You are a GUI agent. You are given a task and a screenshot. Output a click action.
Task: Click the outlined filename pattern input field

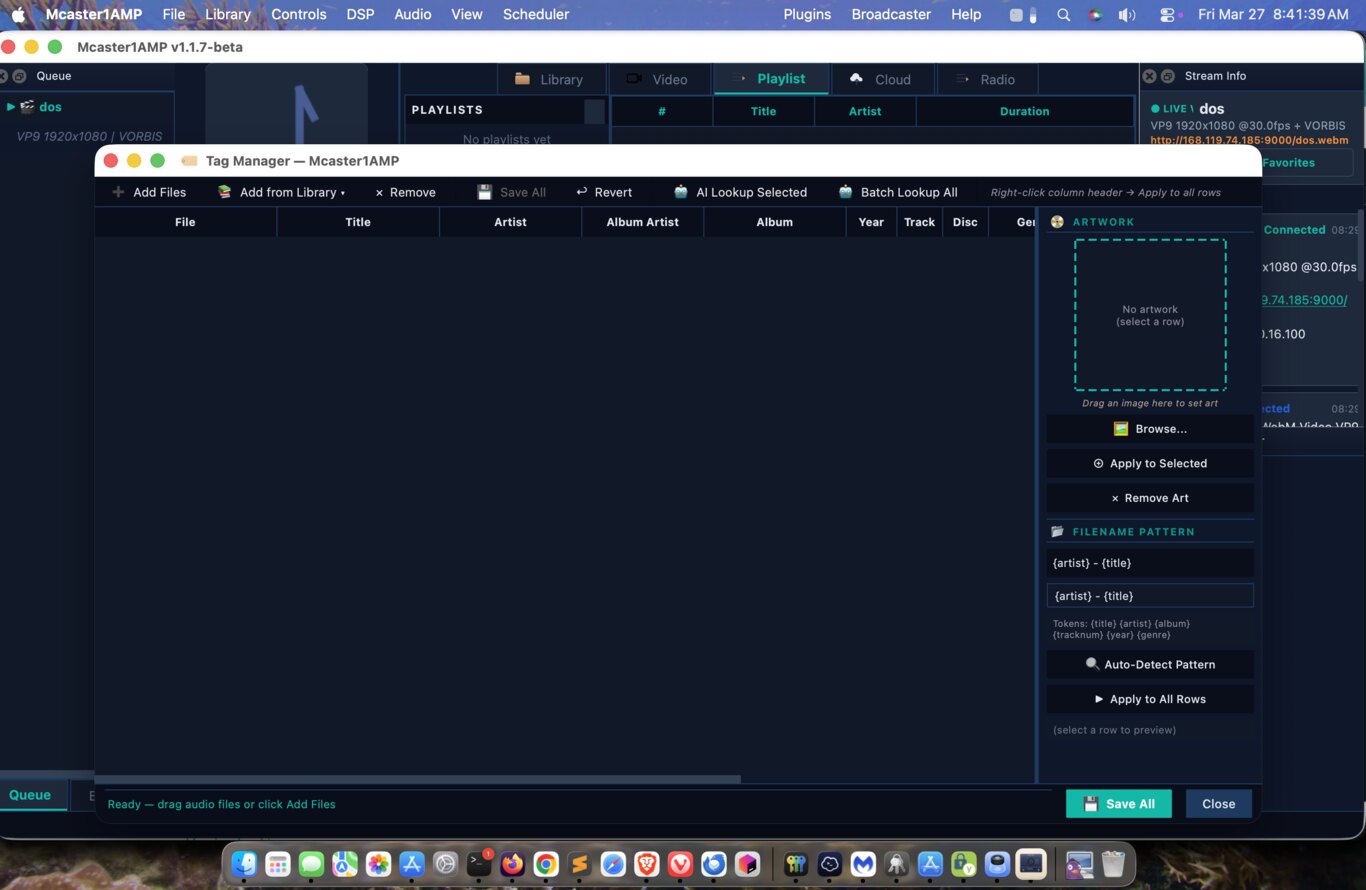1150,596
